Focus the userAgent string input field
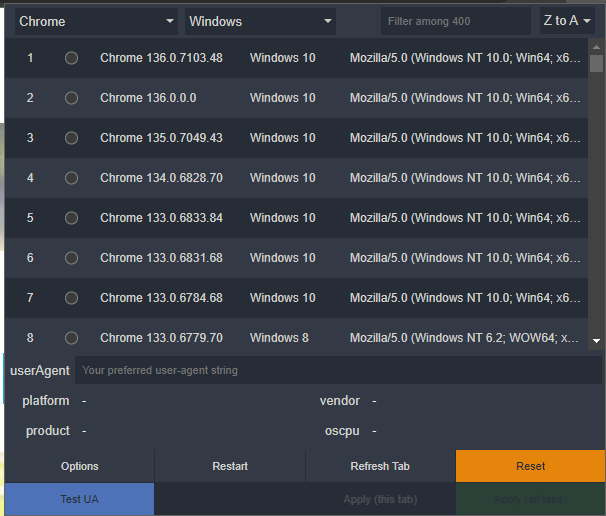 click(x=338, y=370)
